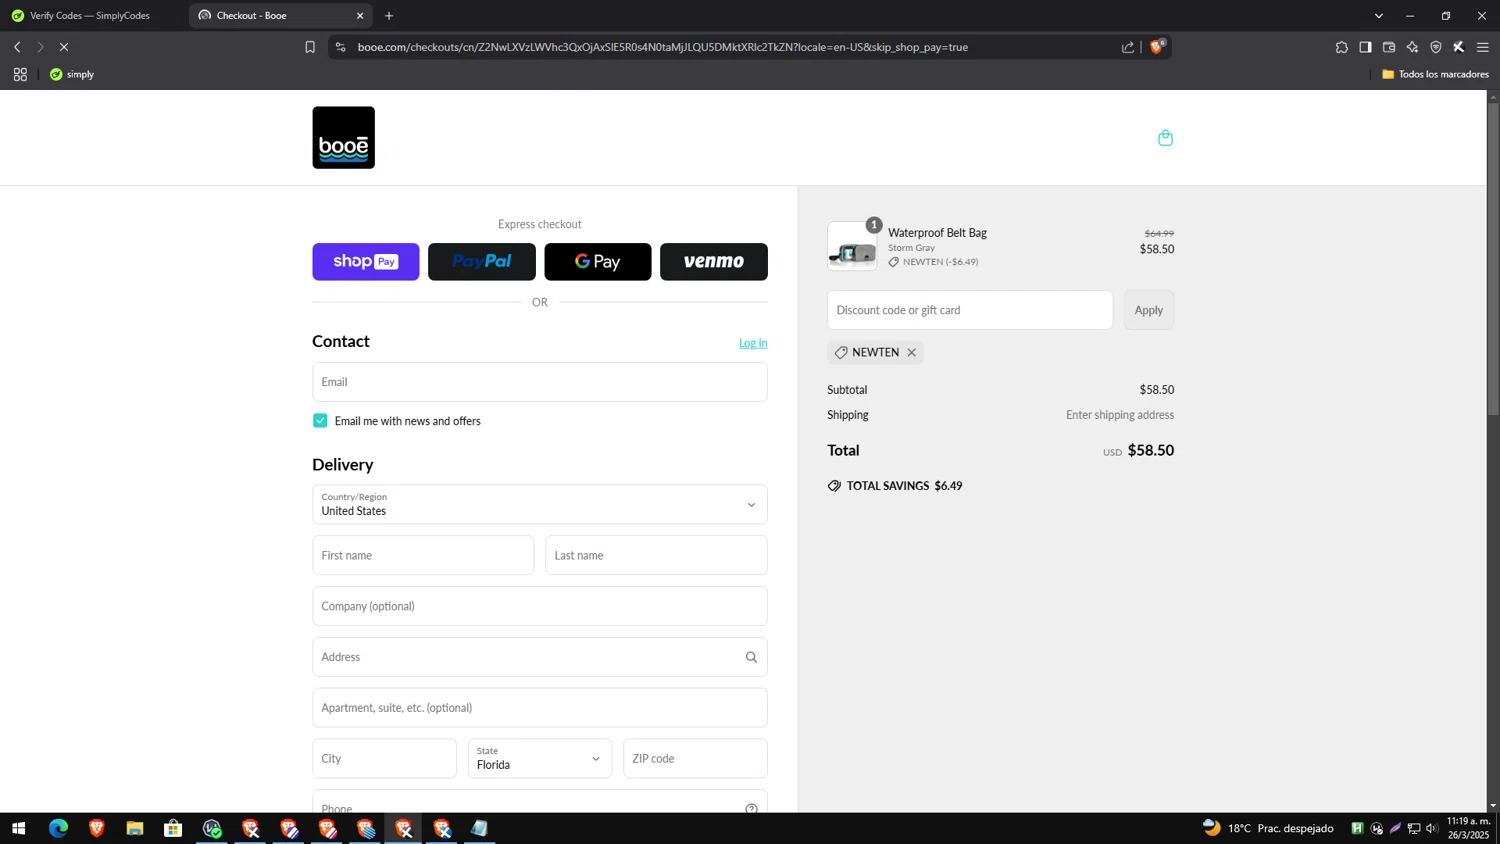Focus the Apartment, suite field
1500x844 pixels.
click(540, 708)
